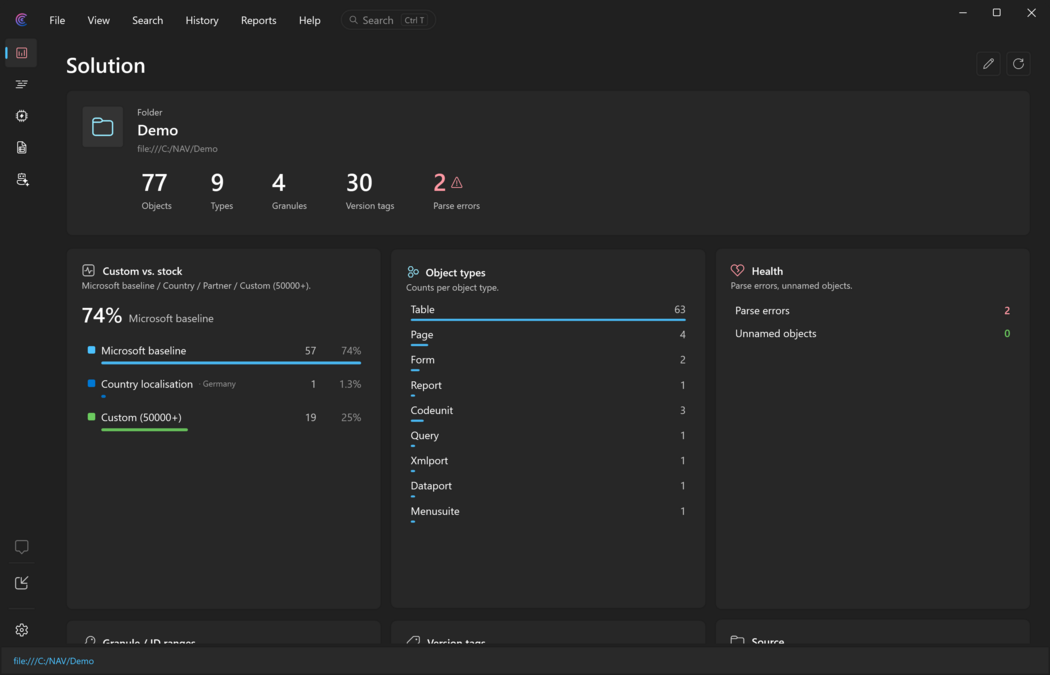The height and width of the screenshot is (675, 1050).
Task: Click the Parse errors row in Health
Action: (873, 311)
